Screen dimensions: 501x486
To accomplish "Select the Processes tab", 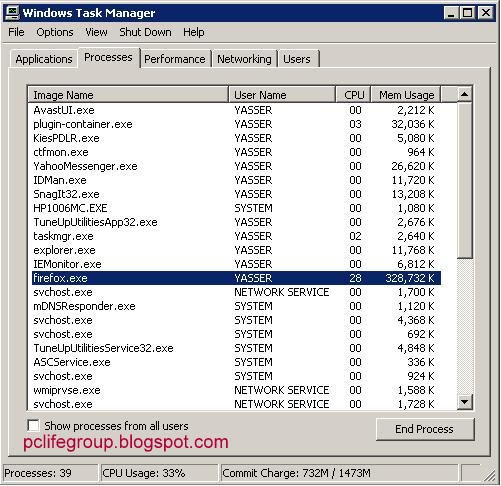I will coord(108,57).
